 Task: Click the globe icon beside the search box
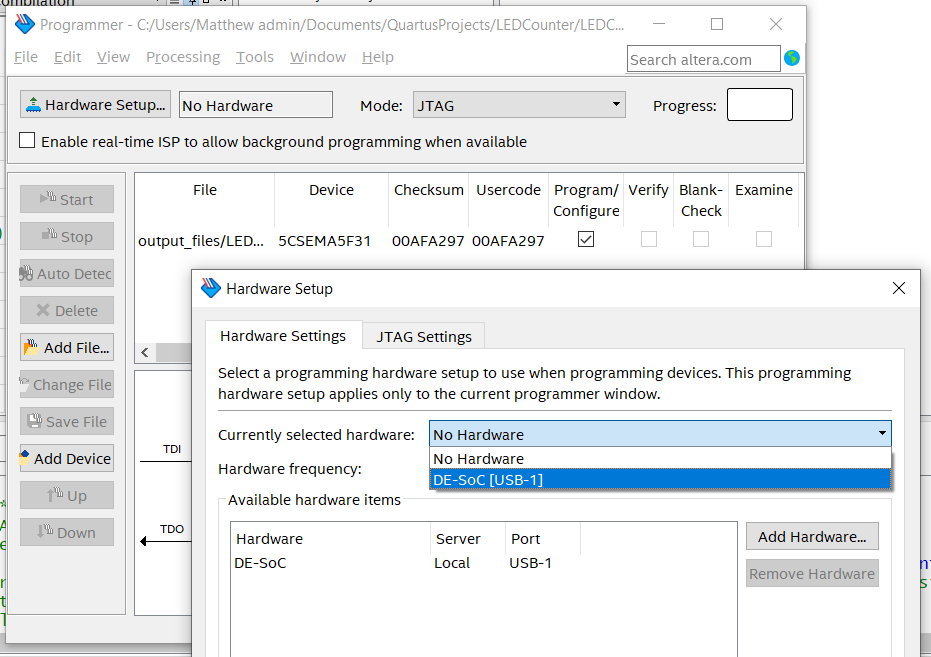pos(791,58)
